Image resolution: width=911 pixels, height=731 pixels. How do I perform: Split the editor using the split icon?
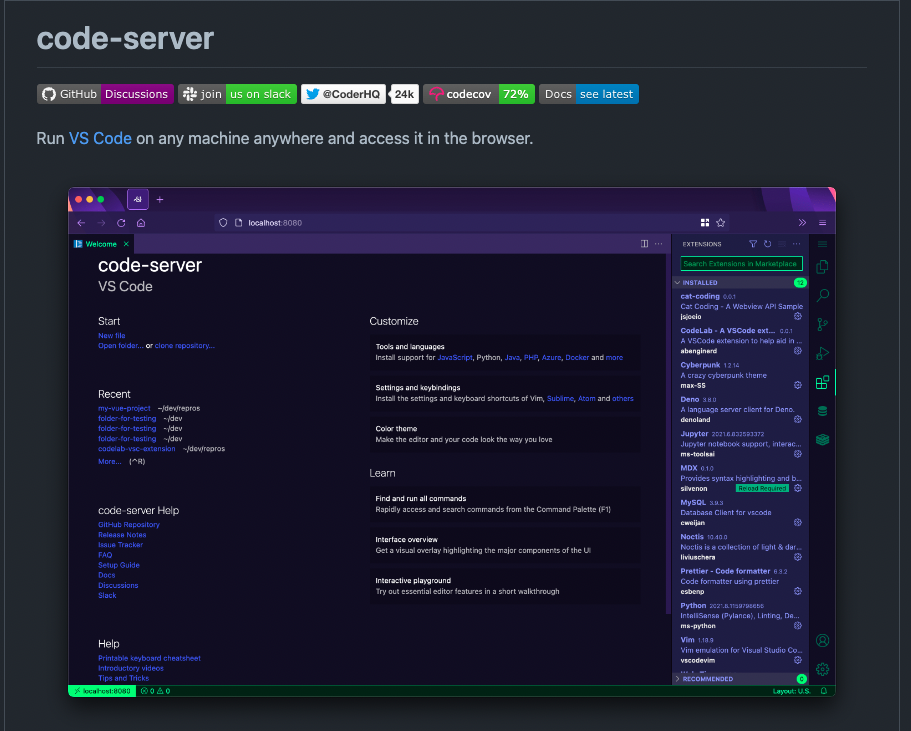[644, 244]
